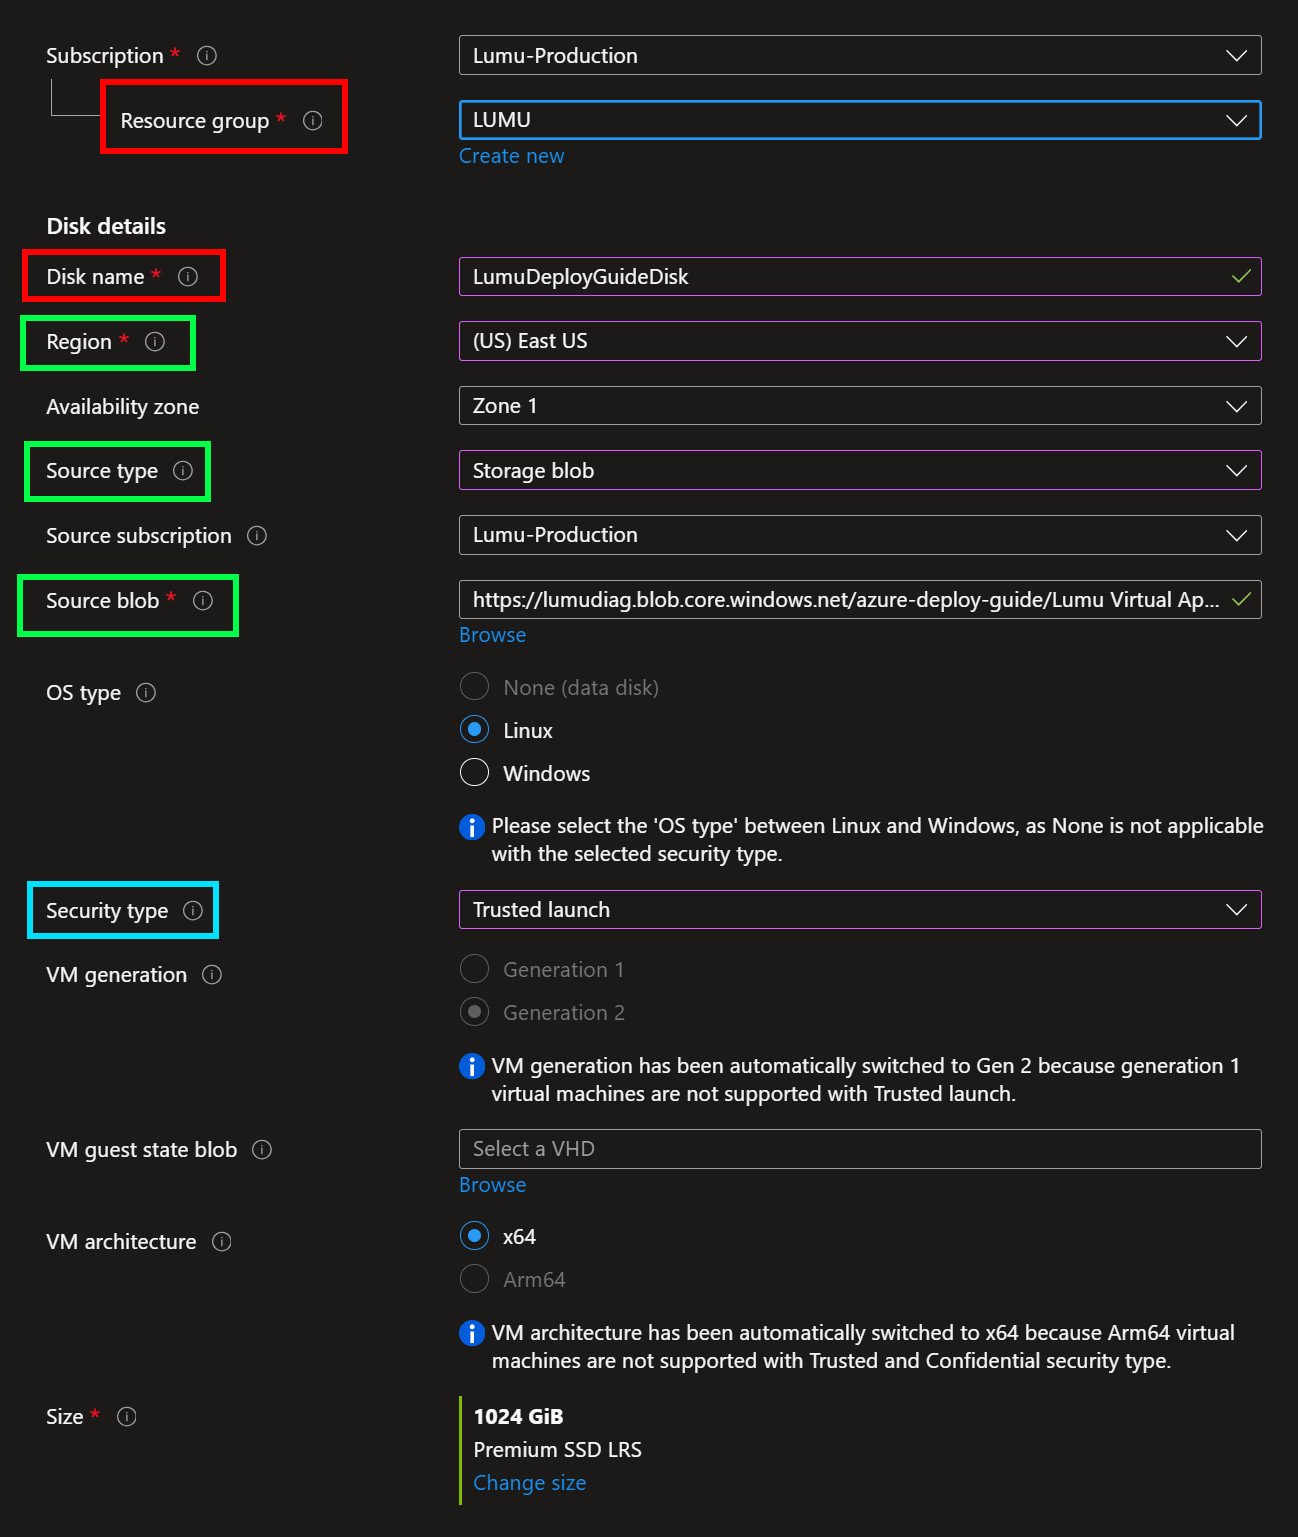The height and width of the screenshot is (1537, 1298).
Task: Open the Resource group dropdown showing LUMU
Action: tap(859, 120)
